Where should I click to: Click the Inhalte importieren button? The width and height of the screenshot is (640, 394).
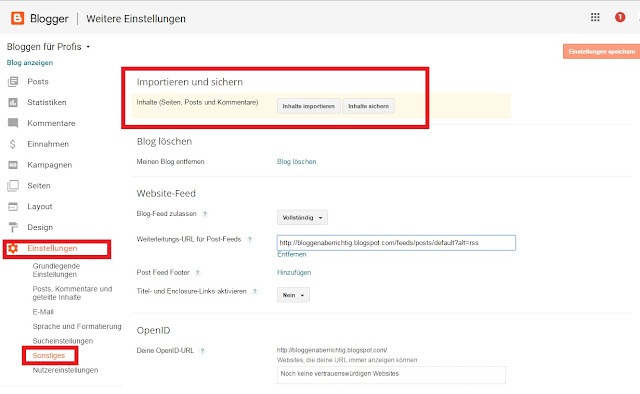coord(309,106)
